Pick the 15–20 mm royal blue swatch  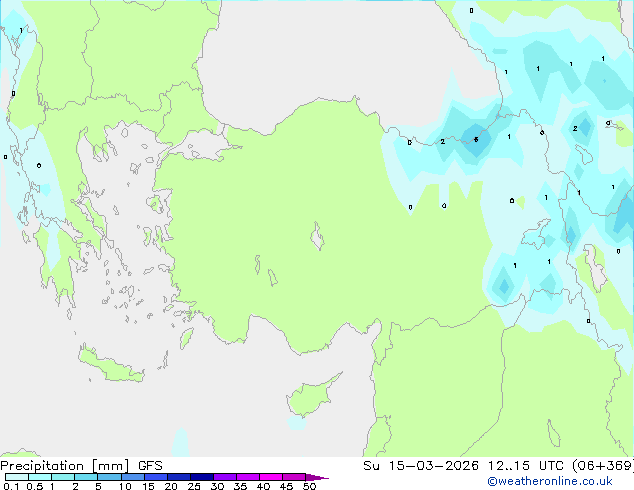pyautogui.click(x=155, y=477)
